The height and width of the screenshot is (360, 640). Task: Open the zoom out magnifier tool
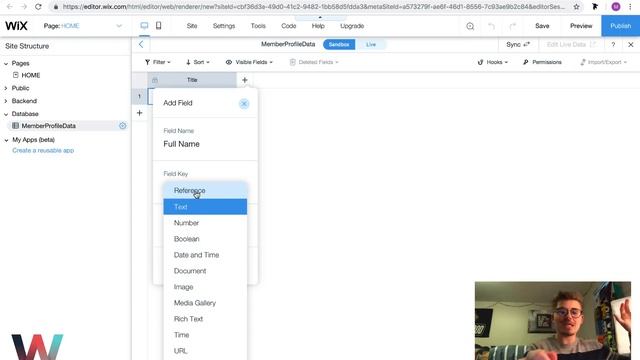point(470,26)
